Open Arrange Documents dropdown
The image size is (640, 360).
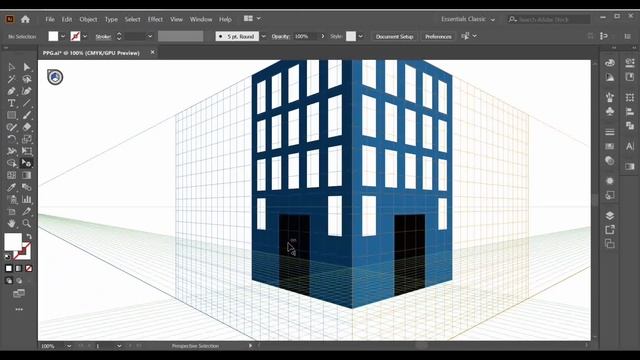(x=252, y=19)
